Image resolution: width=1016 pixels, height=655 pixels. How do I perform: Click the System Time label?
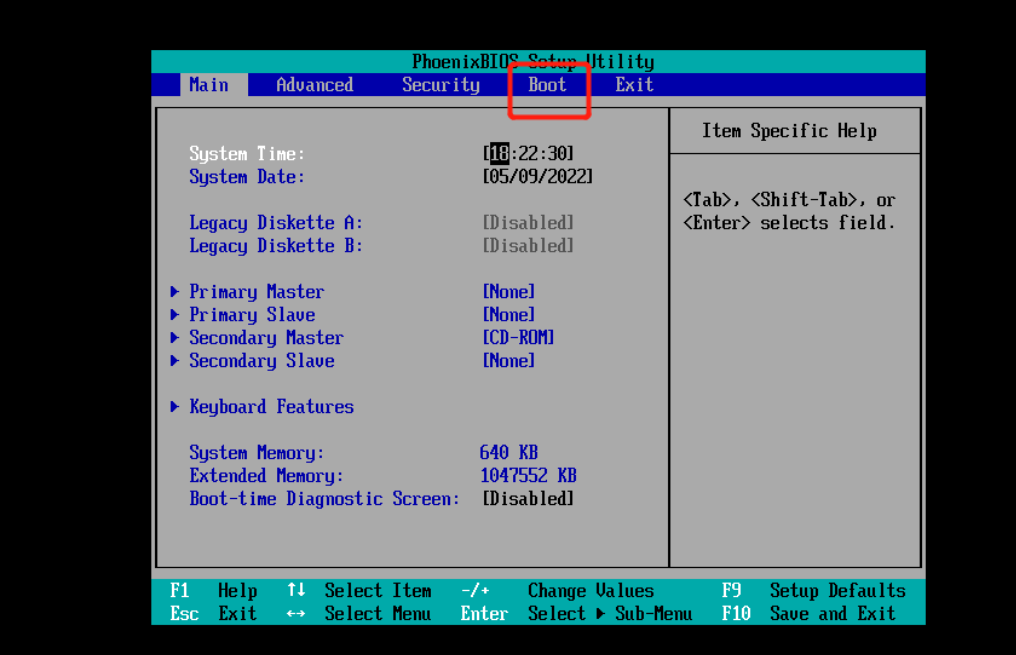[x=247, y=154]
